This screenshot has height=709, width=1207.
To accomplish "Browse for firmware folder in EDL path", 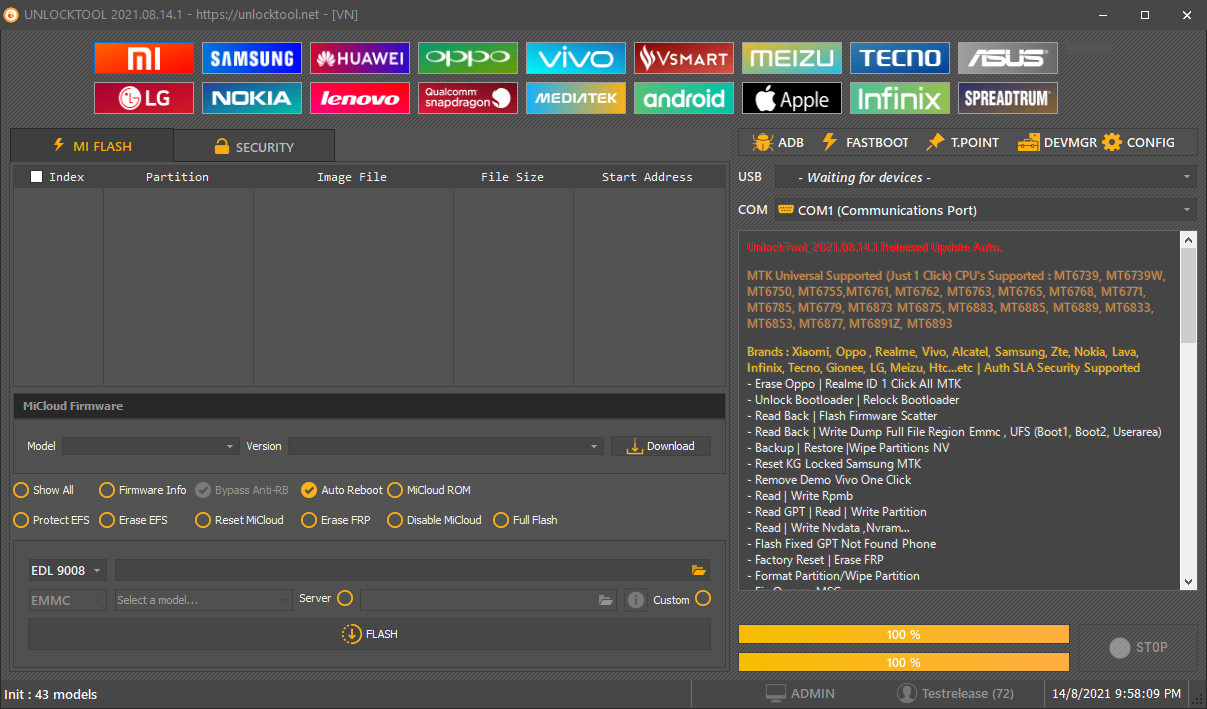I will pyautogui.click(x=698, y=570).
